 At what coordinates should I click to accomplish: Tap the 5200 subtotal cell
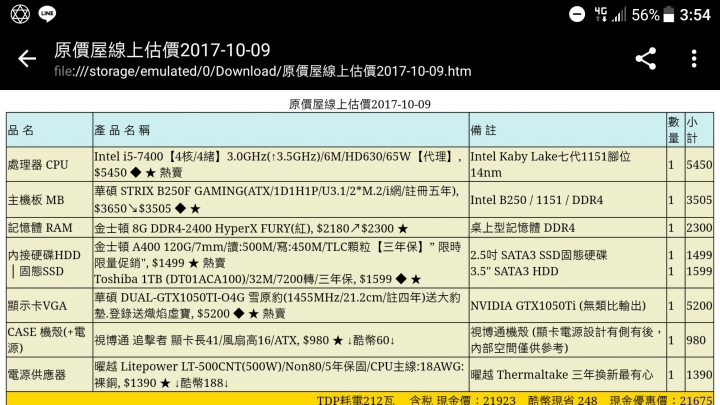[x=699, y=306]
